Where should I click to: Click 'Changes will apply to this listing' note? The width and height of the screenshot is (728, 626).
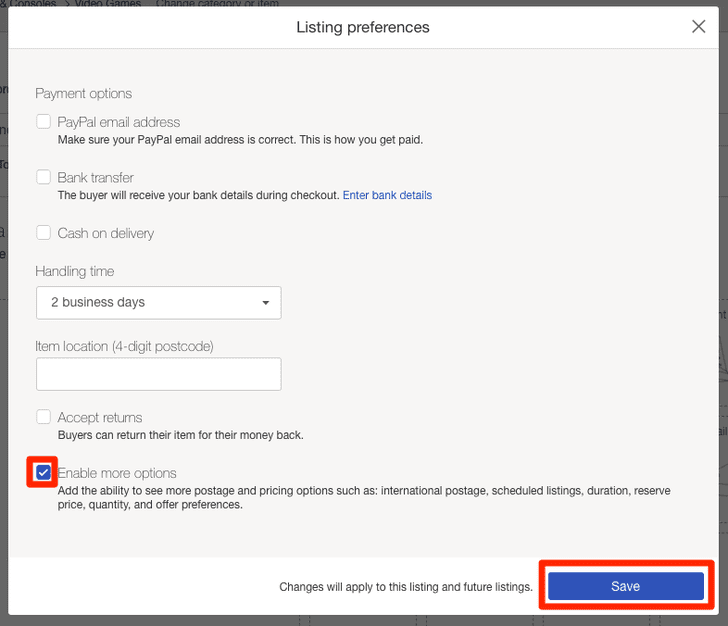406,587
